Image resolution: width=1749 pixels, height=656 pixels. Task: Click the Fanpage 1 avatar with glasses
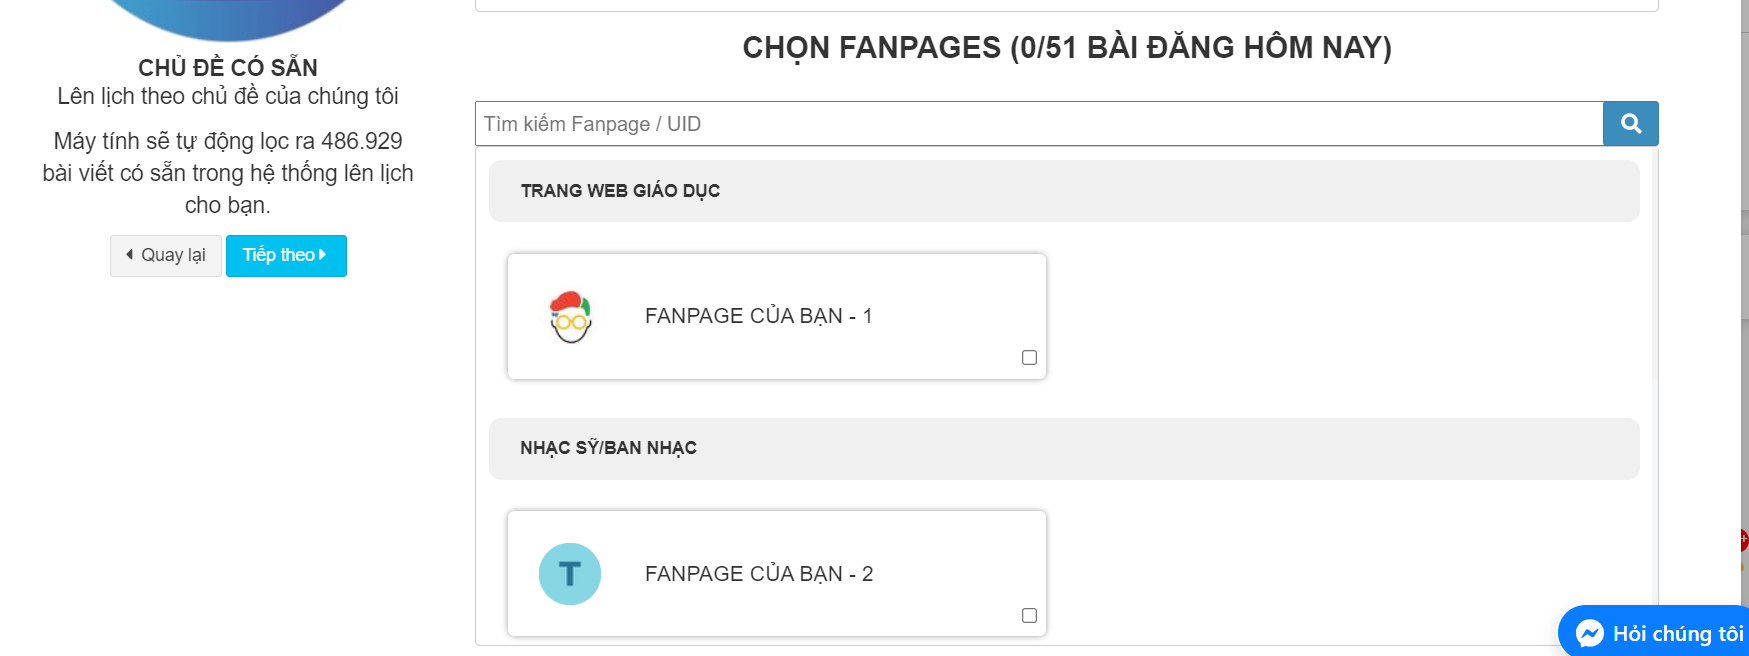pos(571,317)
